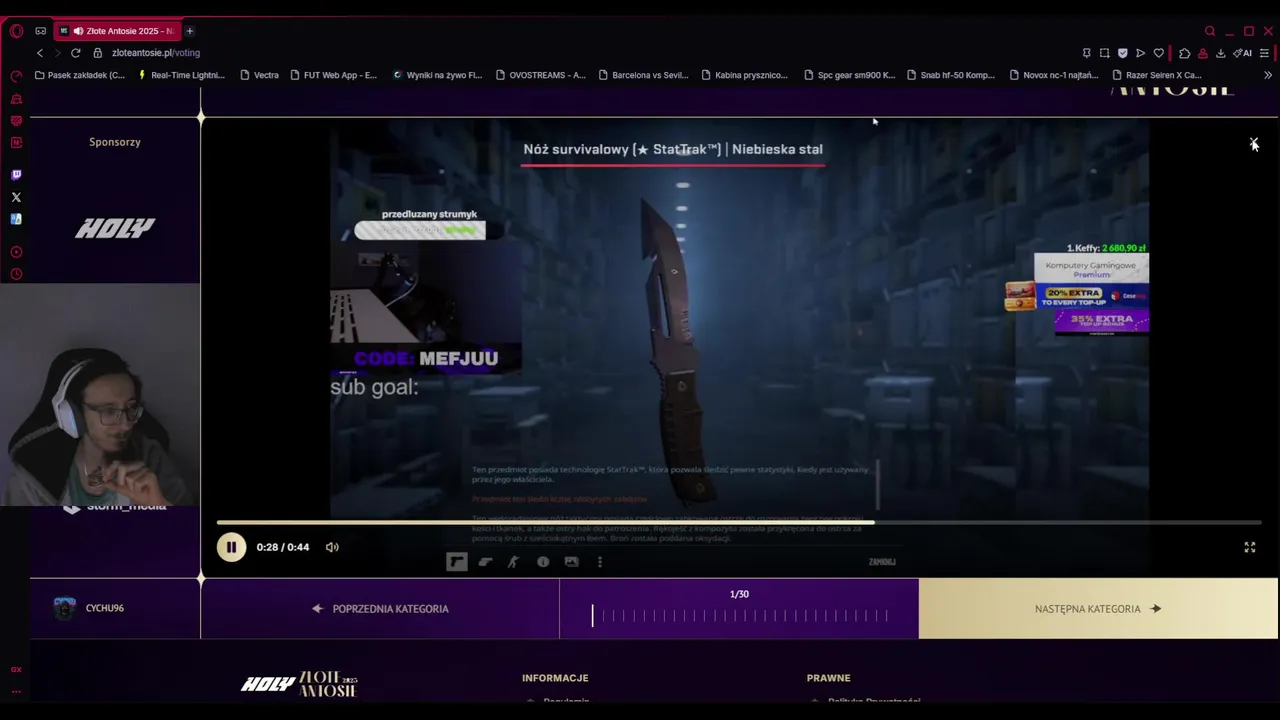
Task: Open History clock icon in sidebar
Action: 16,274
